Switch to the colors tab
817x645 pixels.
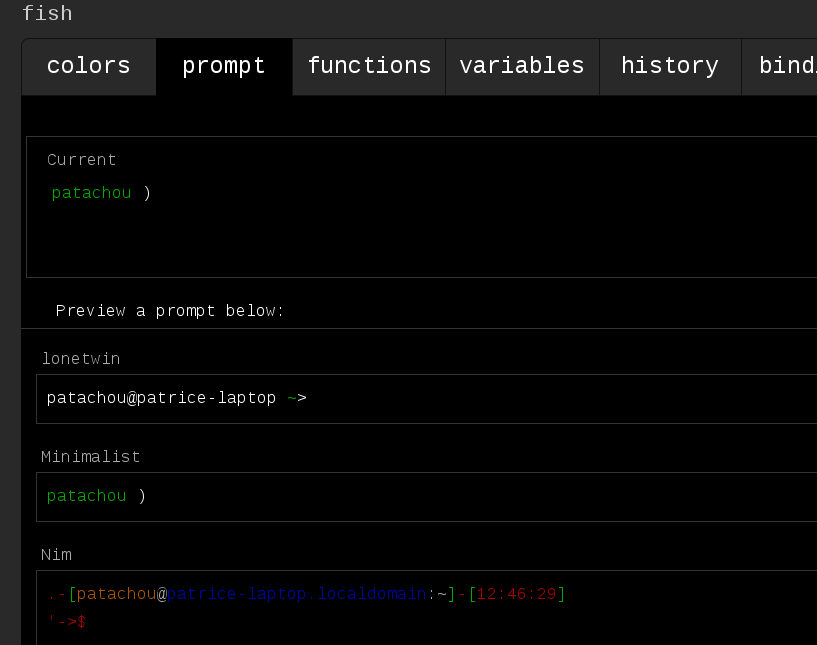pyautogui.click(x=89, y=67)
